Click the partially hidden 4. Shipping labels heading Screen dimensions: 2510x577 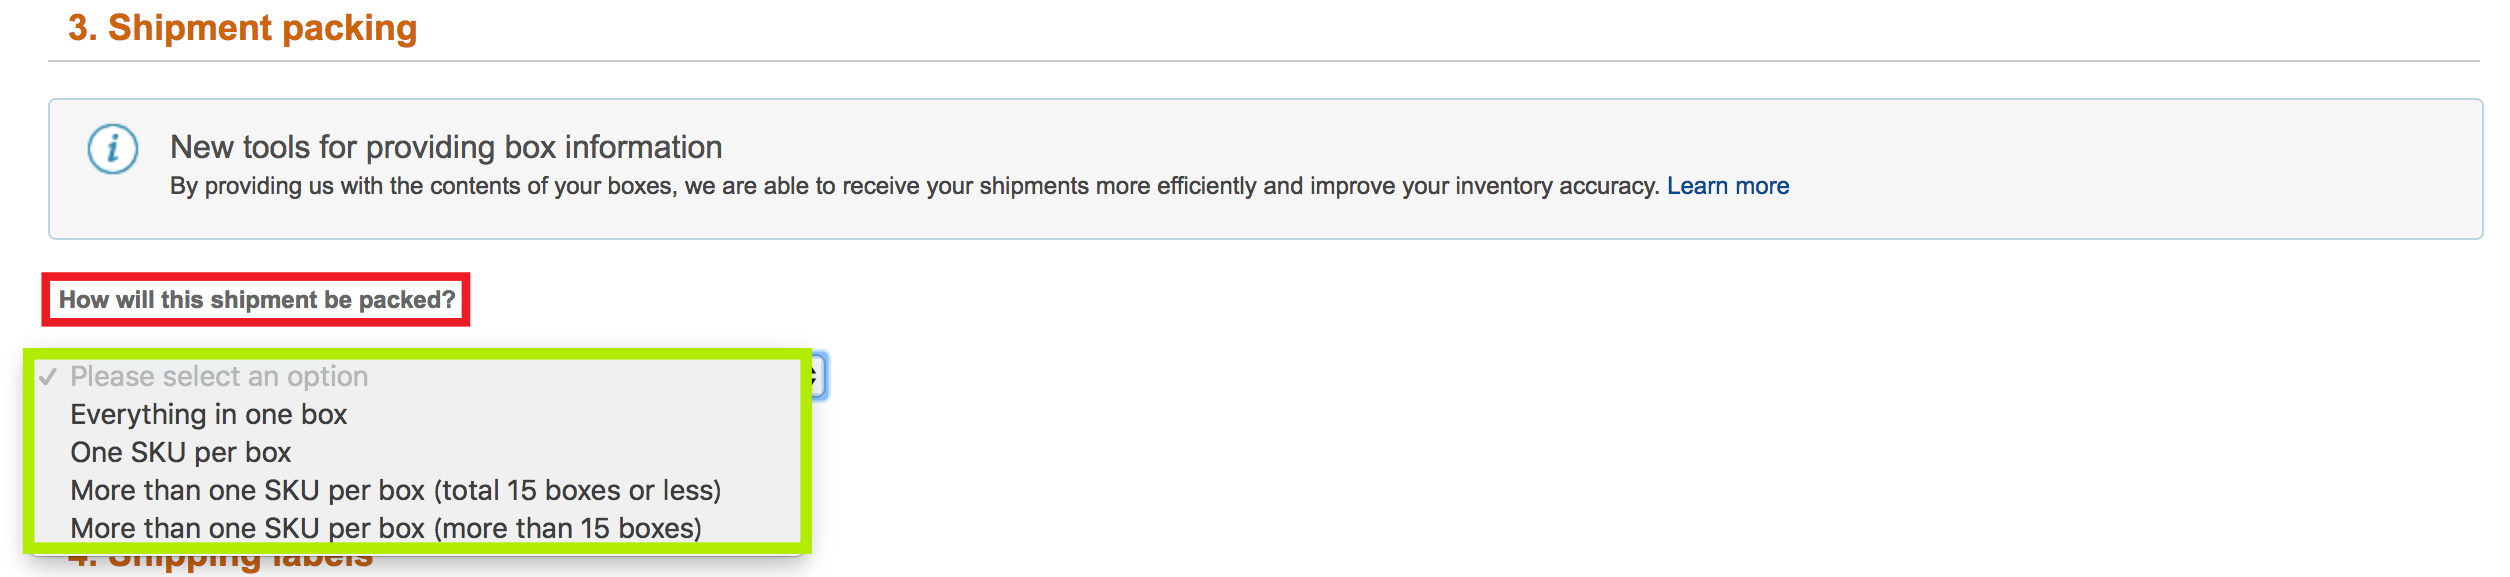point(220,562)
